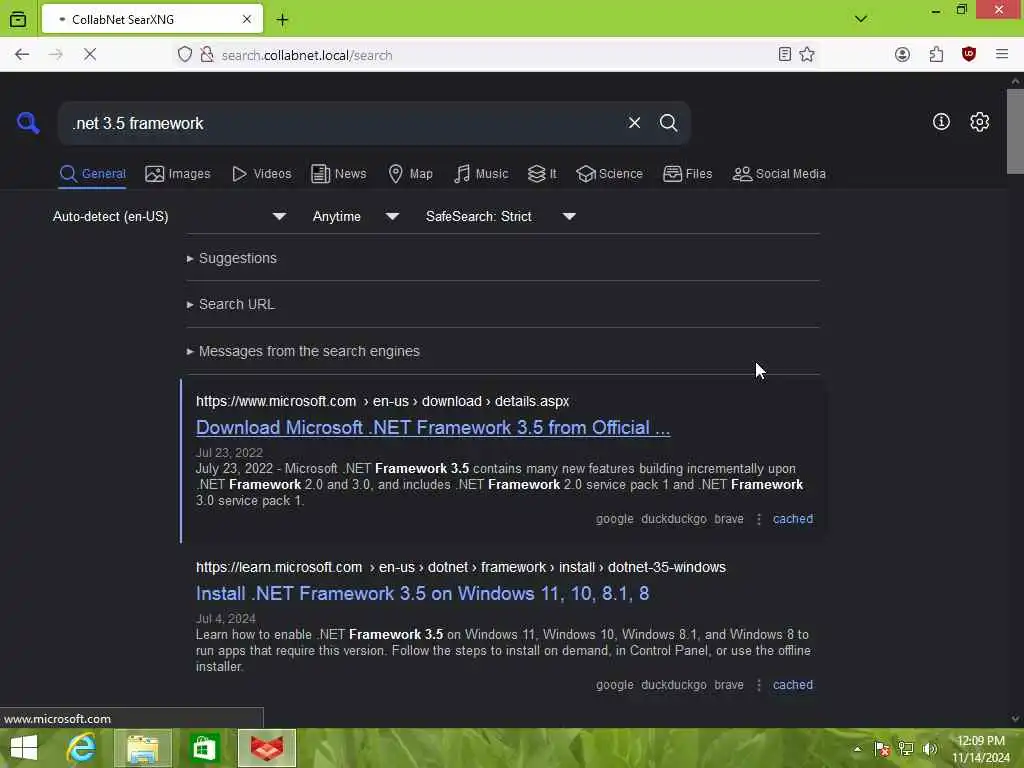Switch to the Videos category
The height and width of the screenshot is (768, 1024).
tap(261, 174)
